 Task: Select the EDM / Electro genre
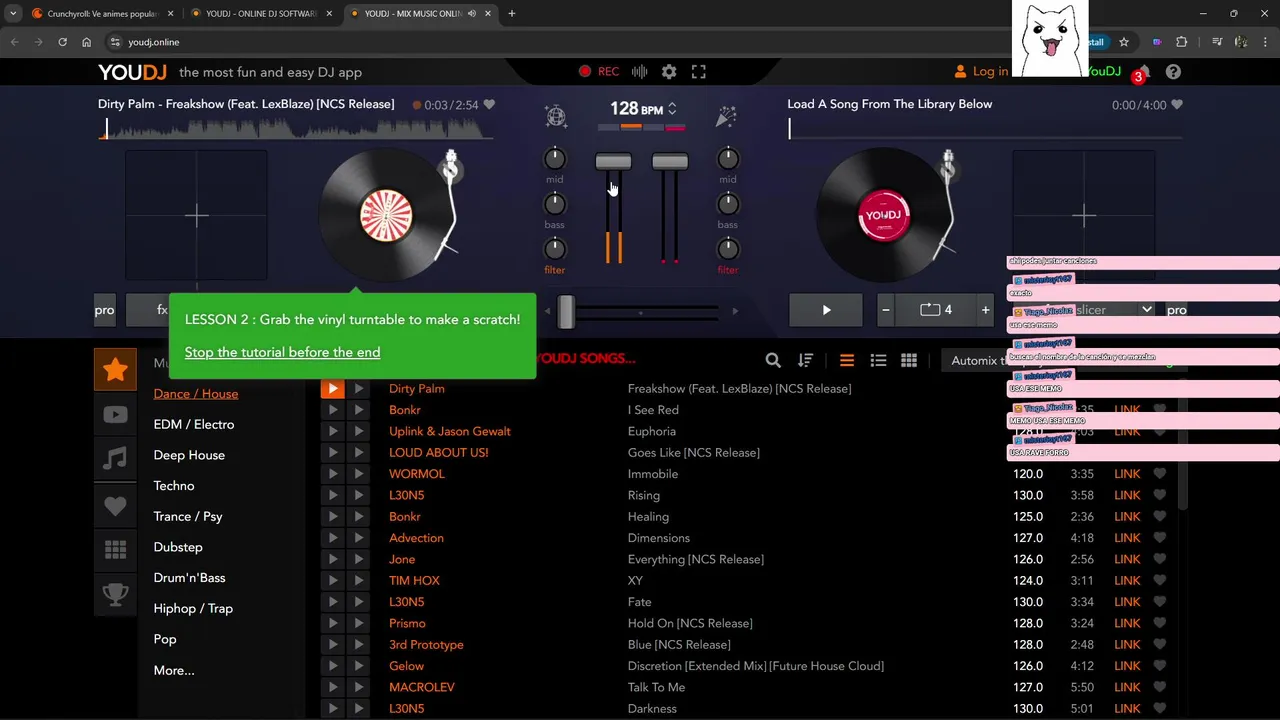194,424
